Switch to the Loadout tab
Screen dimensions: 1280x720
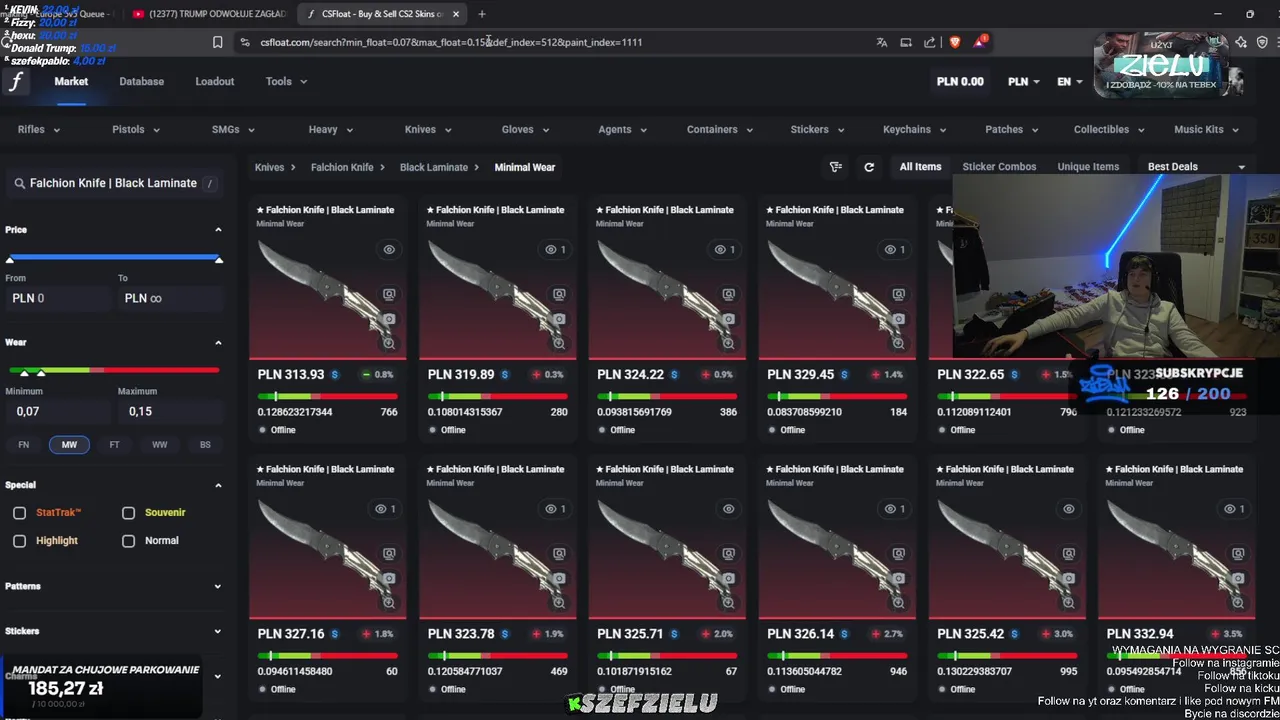[x=214, y=82]
